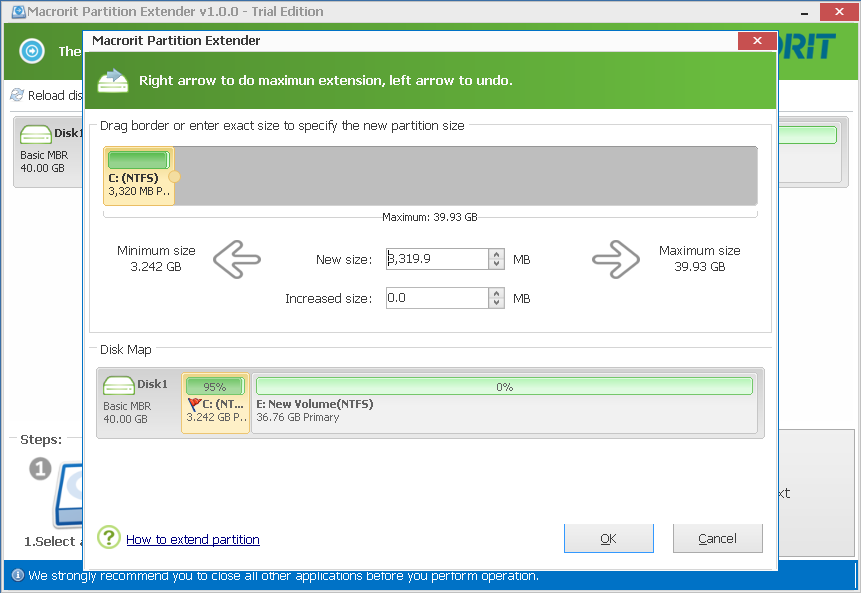This screenshot has width=861, height=593.
Task: Open the How to extend partition link
Action: tap(193, 539)
